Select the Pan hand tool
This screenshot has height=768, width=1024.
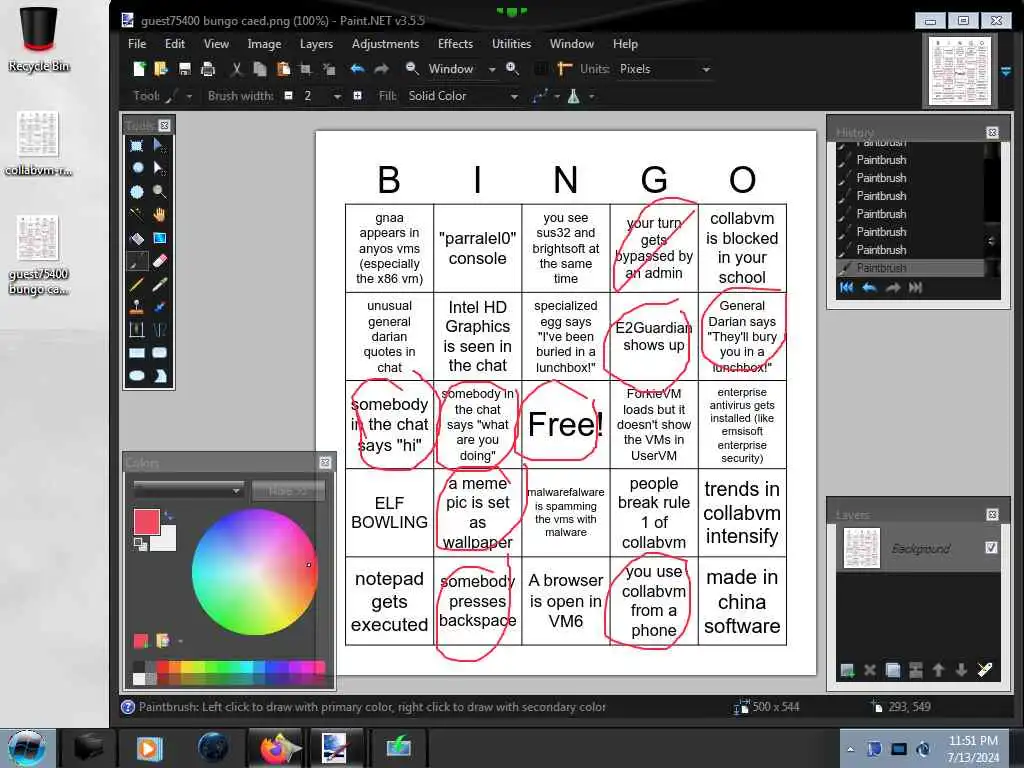pos(159,214)
